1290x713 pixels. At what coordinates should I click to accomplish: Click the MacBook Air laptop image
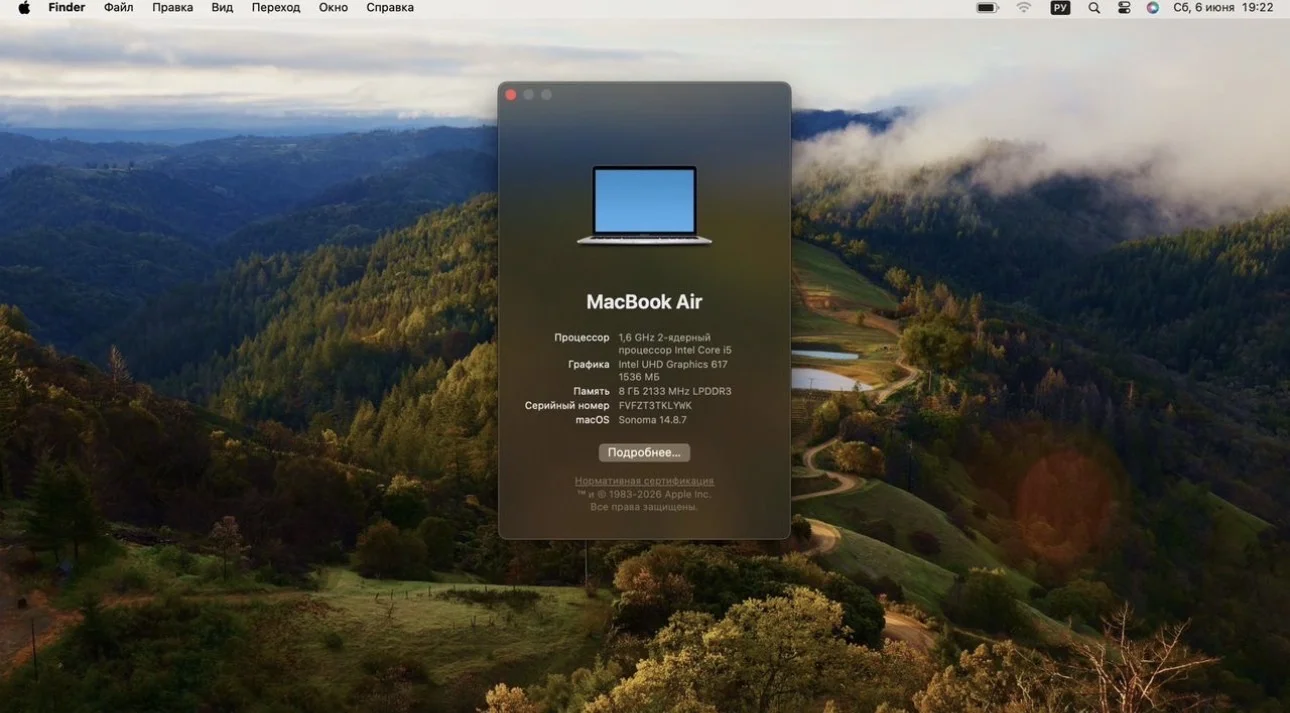pos(644,205)
